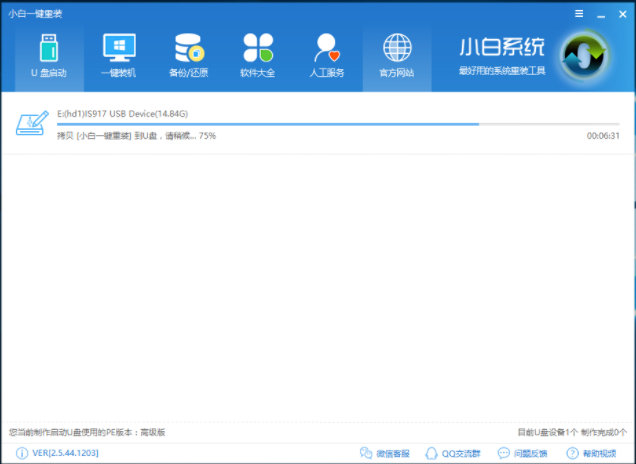
Task: Join the QQ交流群 group
Action: pos(457,453)
